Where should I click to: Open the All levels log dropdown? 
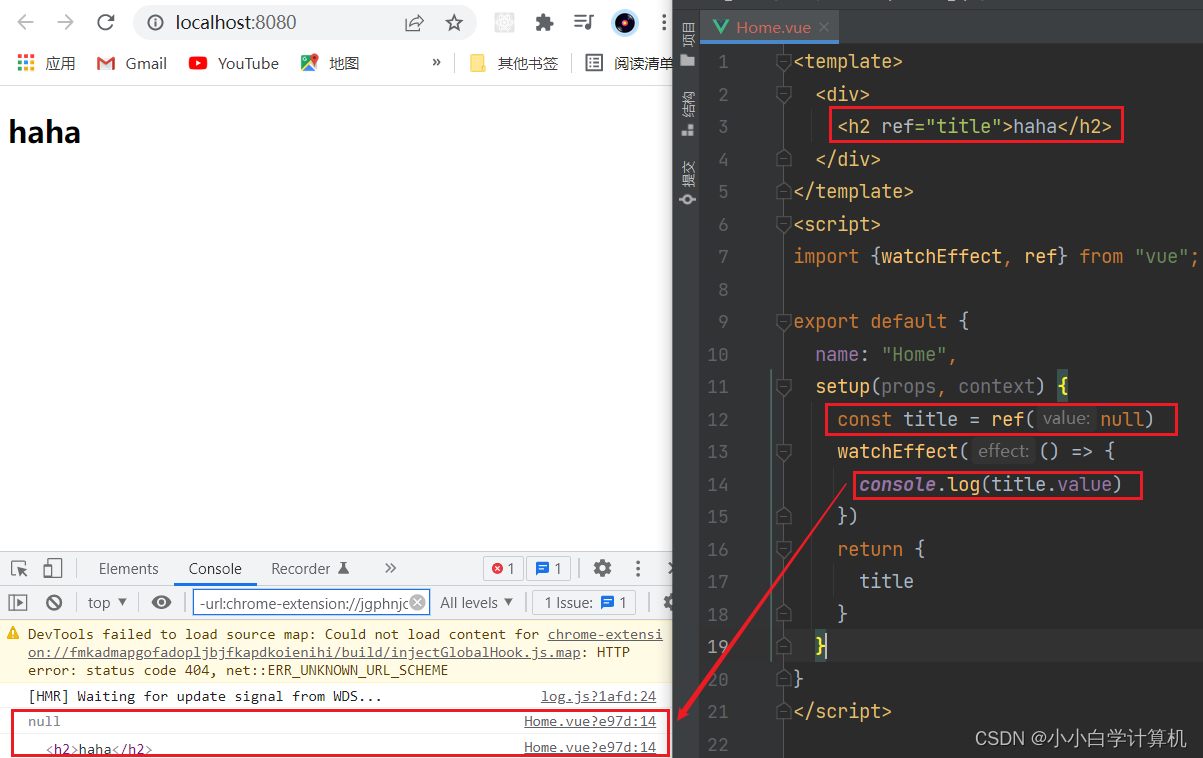tap(476, 602)
